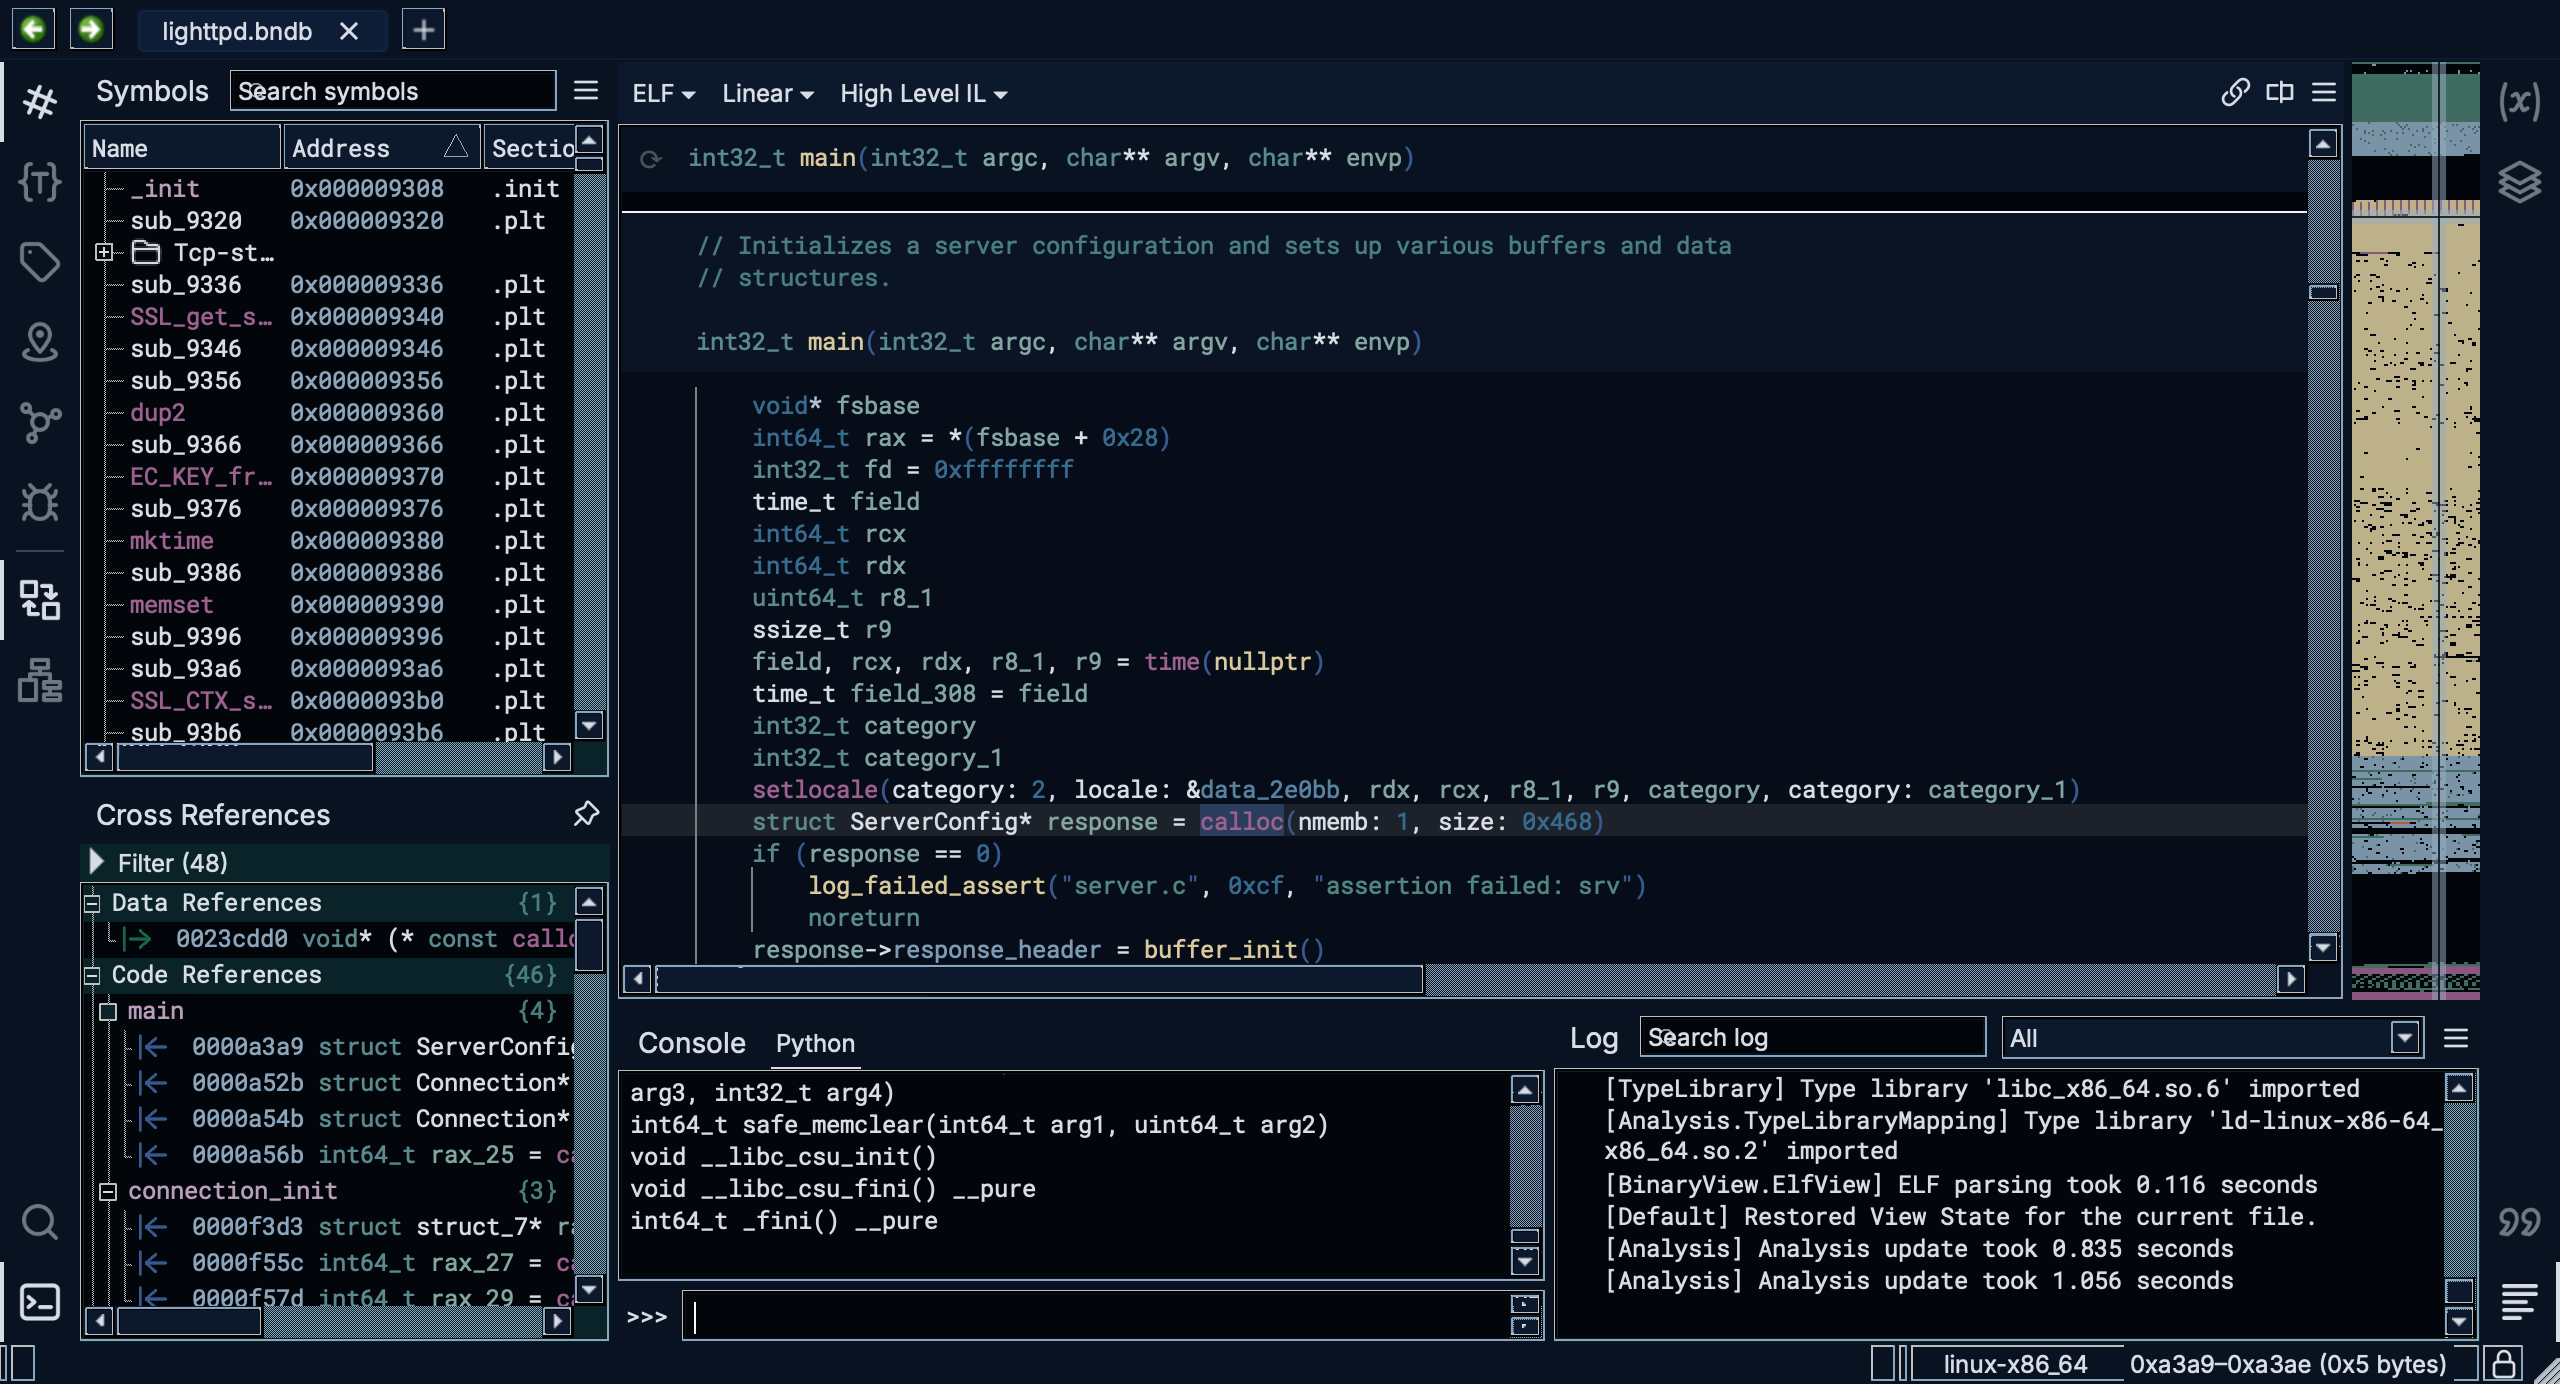
Task: Select the lighttpd.bndb tab
Action: coord(237,31)
